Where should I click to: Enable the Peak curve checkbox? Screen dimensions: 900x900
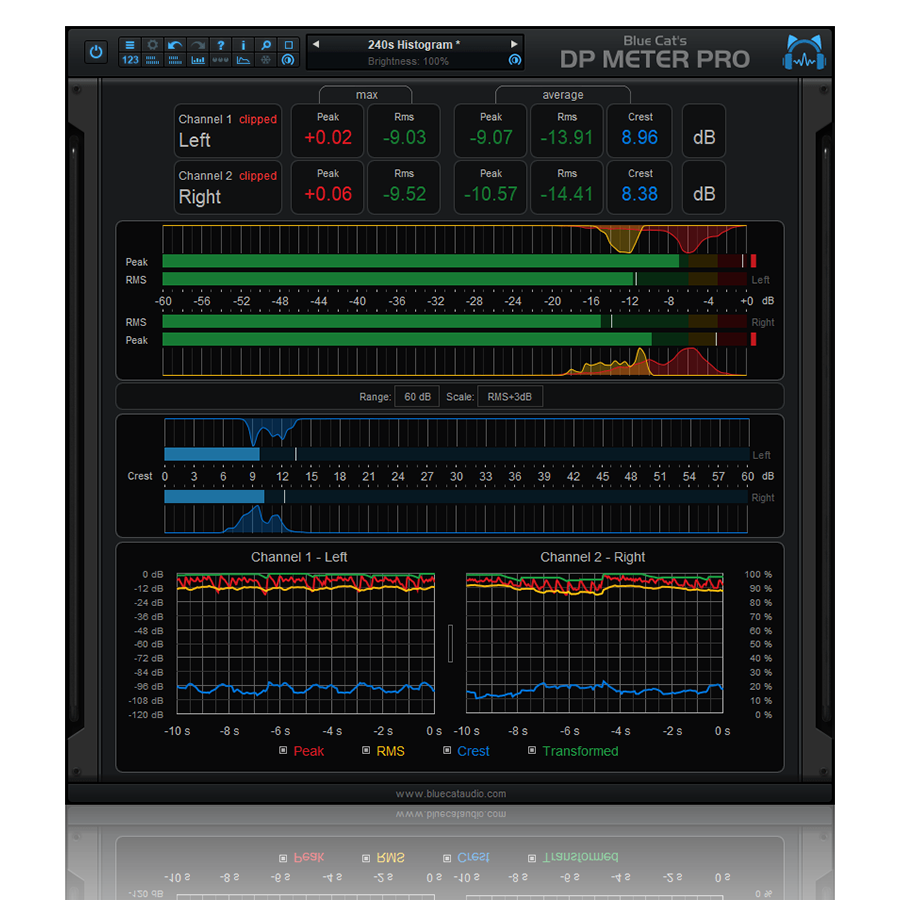(282, 751)
